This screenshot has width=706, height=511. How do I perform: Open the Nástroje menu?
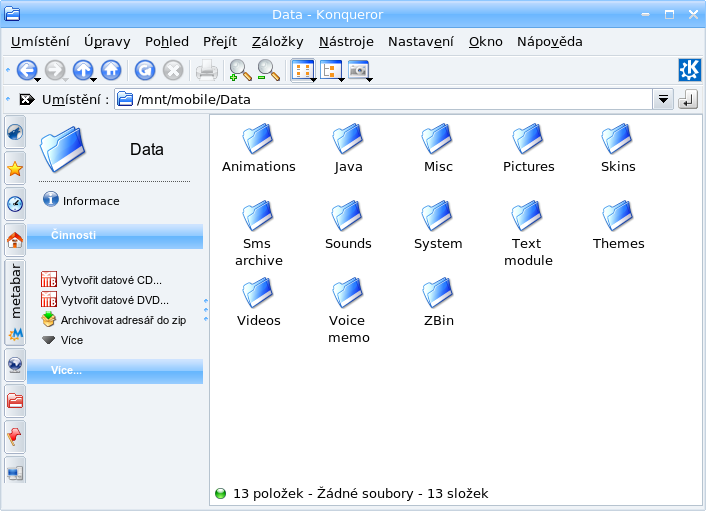pyautogui.click(x=346, y=41)
